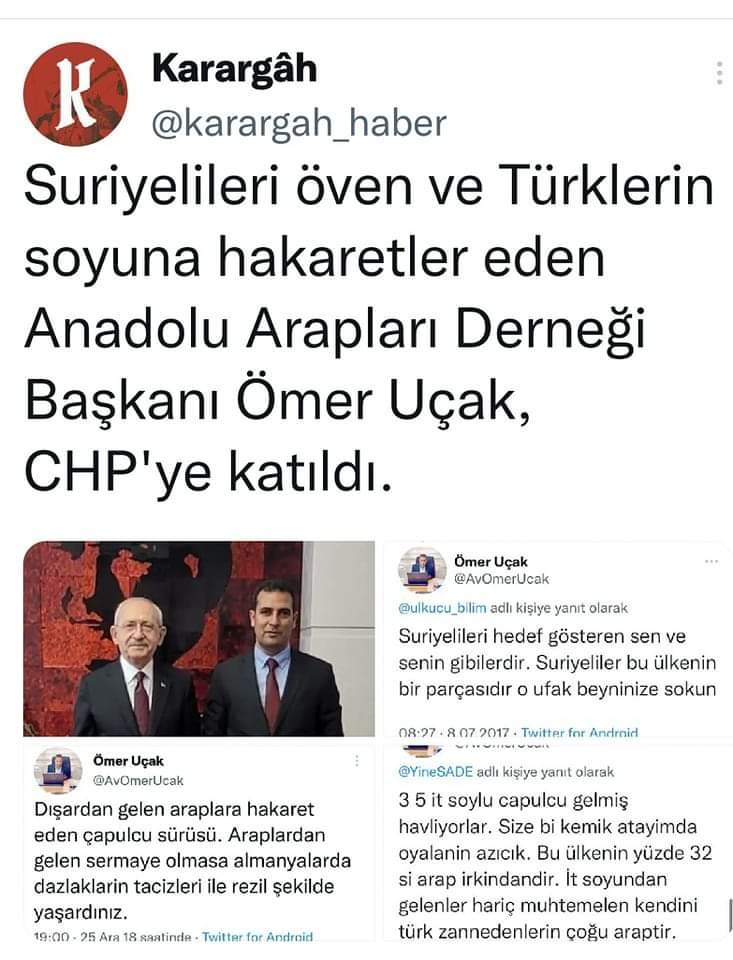The width and height of the screenshot is (733, 960).
Task: Open @AvOmerUcak handle in top-right tweet
Action: 502,579
